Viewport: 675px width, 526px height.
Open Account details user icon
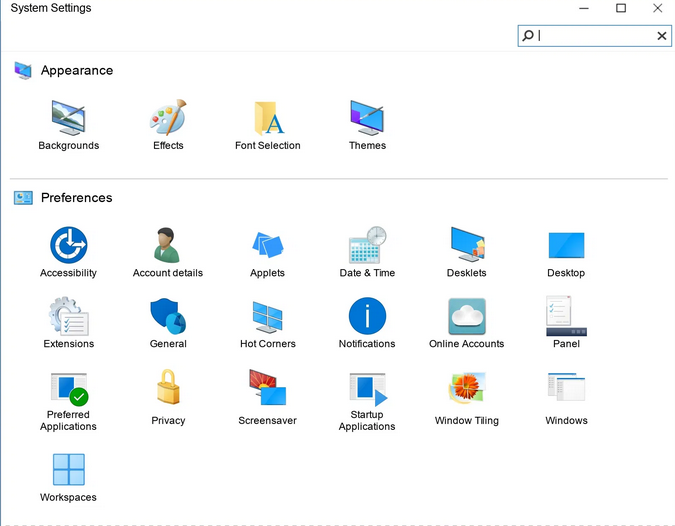(167, 245)
